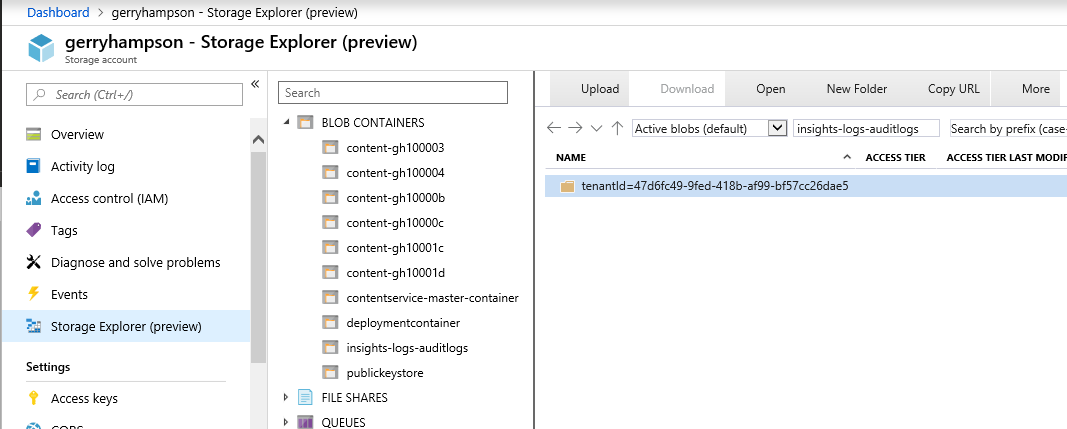Image resolution: width=1067 pixels, height=429 pixels.
Task: Open the Active blobs (default) dropdown
Action: click(x=710, y=128)
